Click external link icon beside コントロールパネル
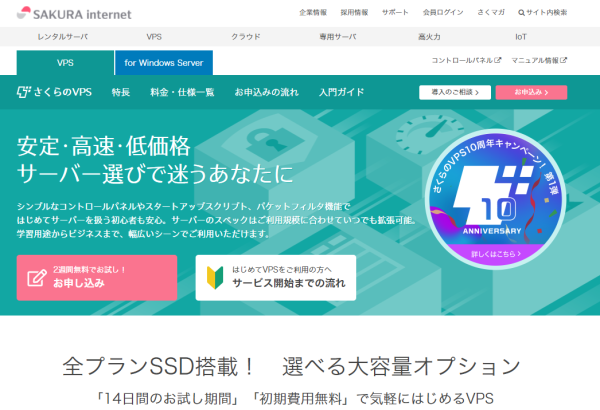 click(497, 60)
